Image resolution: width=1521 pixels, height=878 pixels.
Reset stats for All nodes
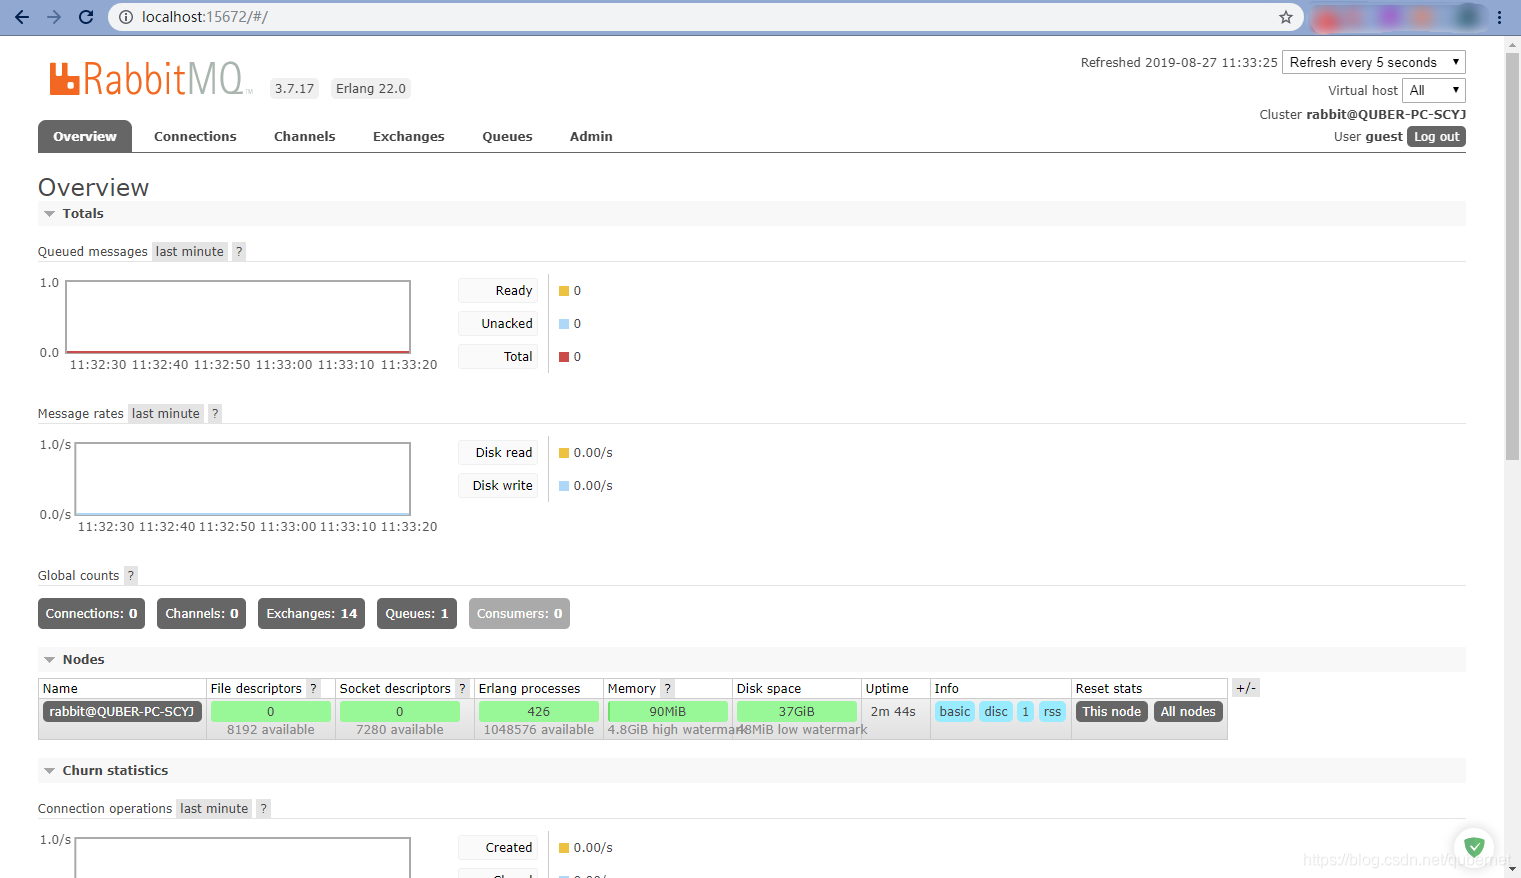click(x=1188, y=711)
